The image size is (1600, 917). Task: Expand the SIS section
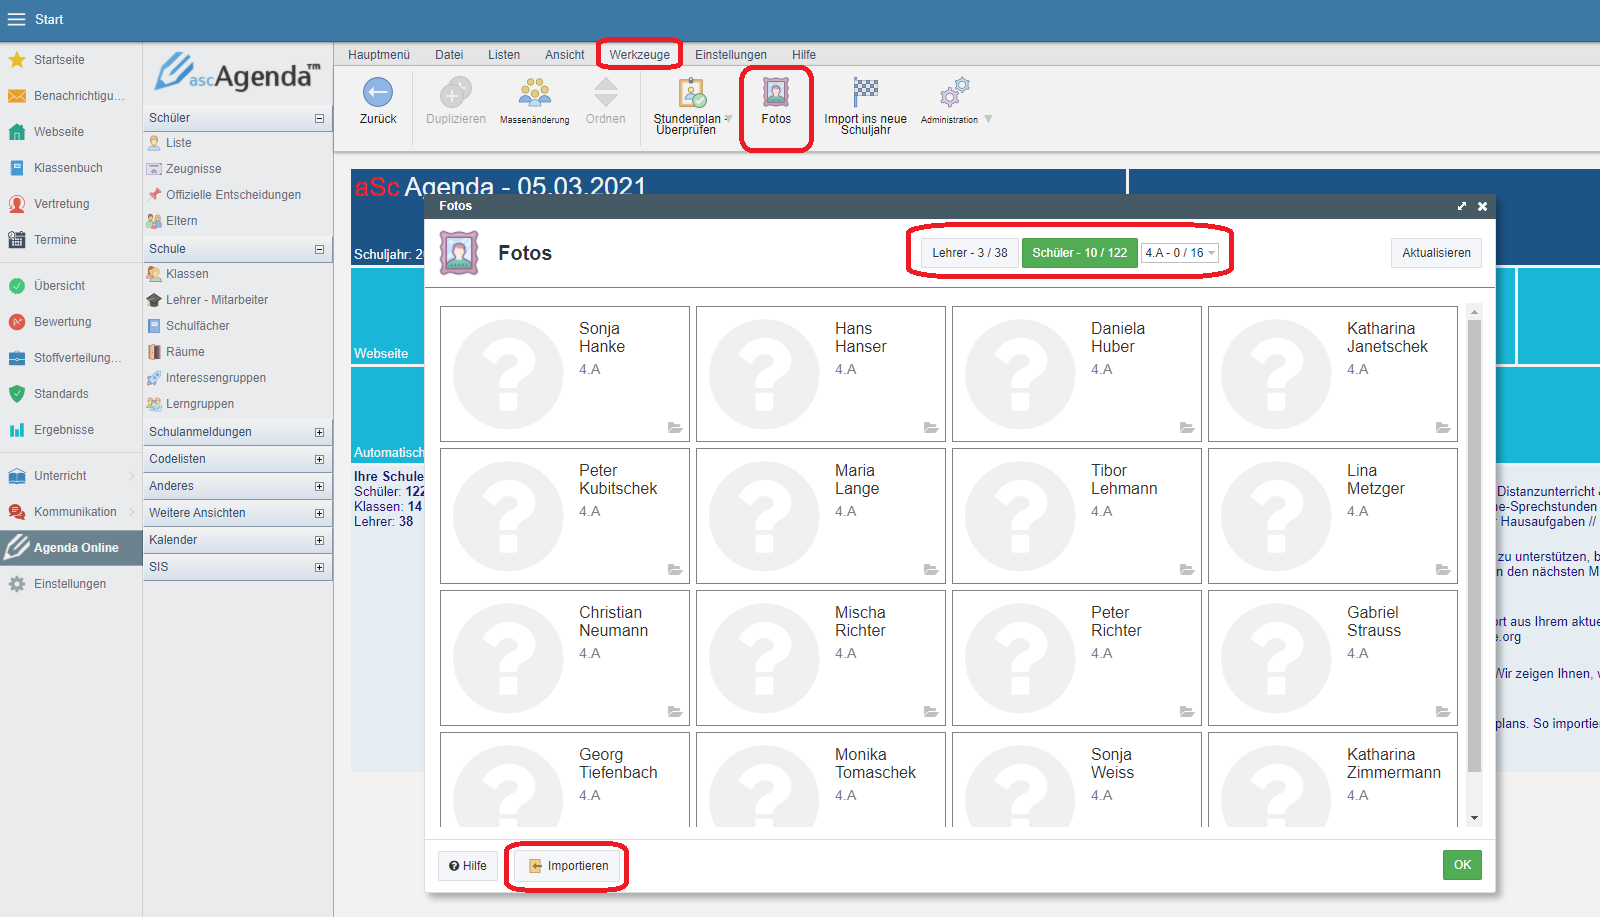coord(319,567)
